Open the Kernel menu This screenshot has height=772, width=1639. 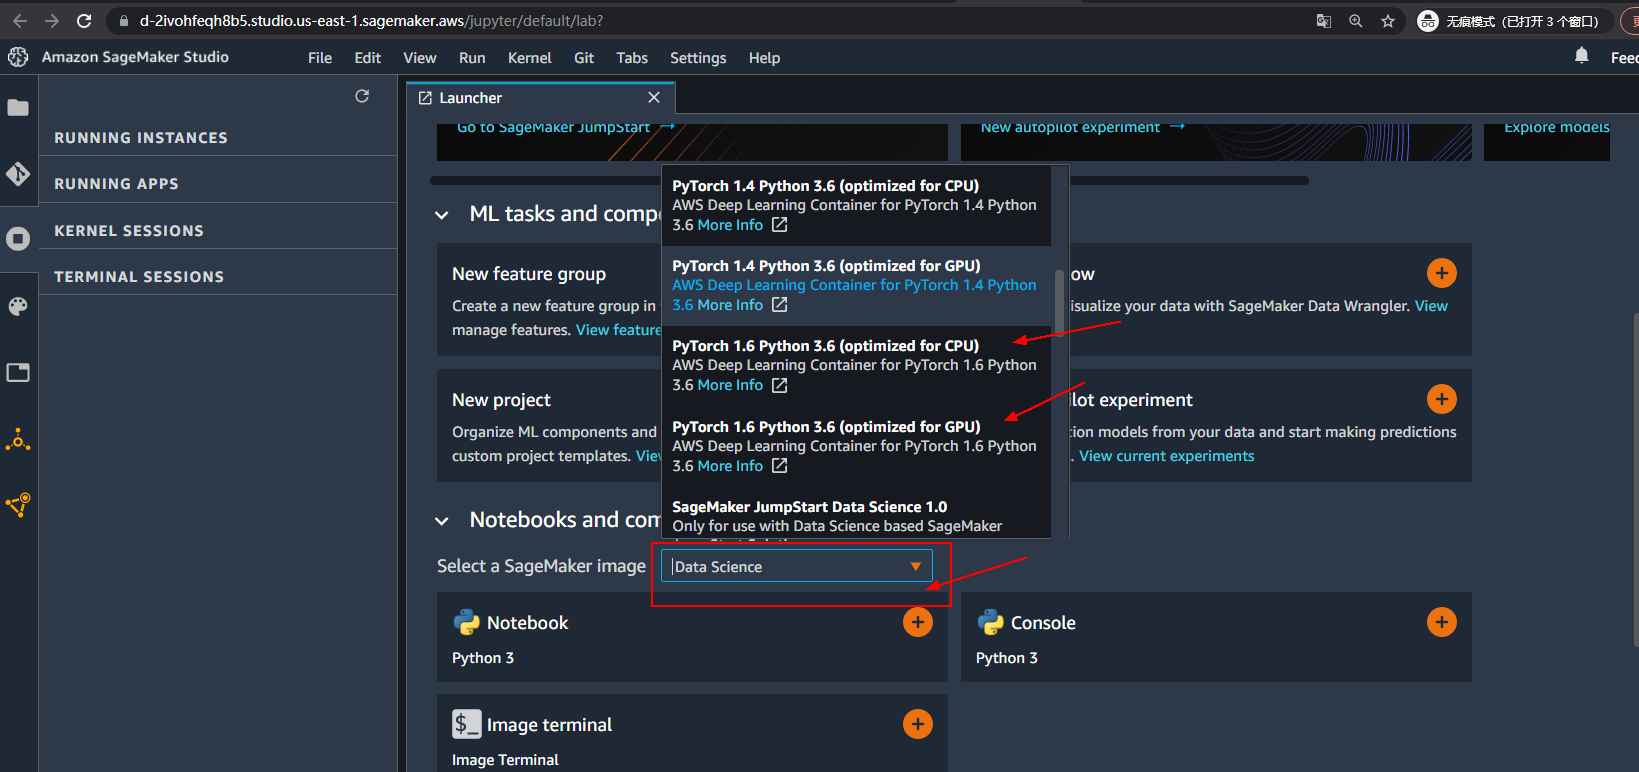tap(530, 58)
